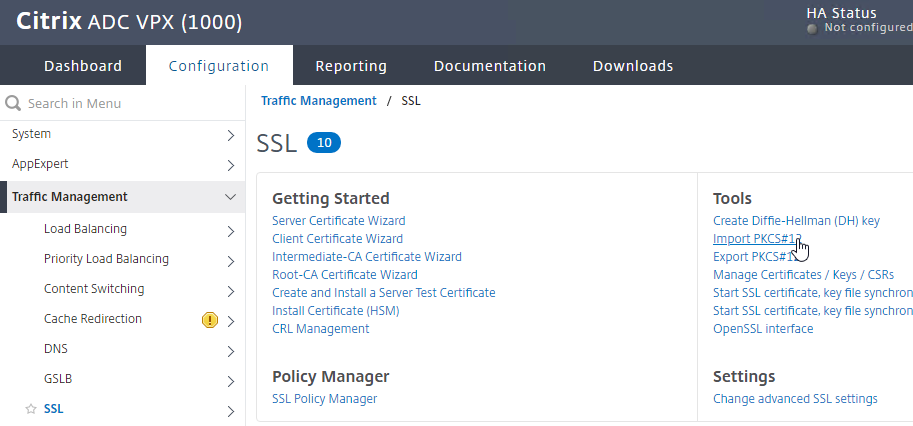Select DNS in the sidebar
Image resolution: width=913 pixels, height=426 pixels.
pyautogui.click(x=55, y=349)
